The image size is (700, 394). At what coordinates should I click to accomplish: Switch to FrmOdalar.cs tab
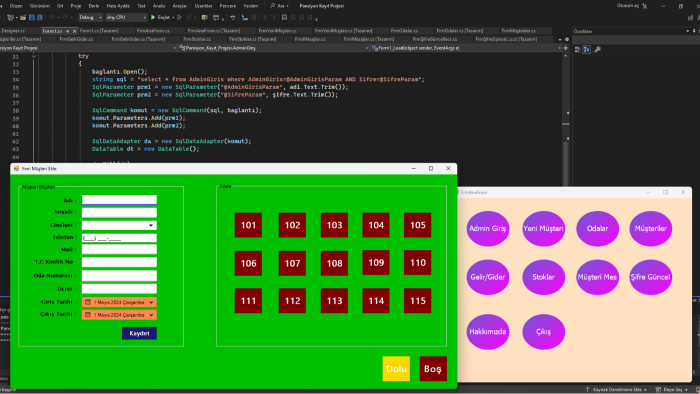click(x=404, y=31)
